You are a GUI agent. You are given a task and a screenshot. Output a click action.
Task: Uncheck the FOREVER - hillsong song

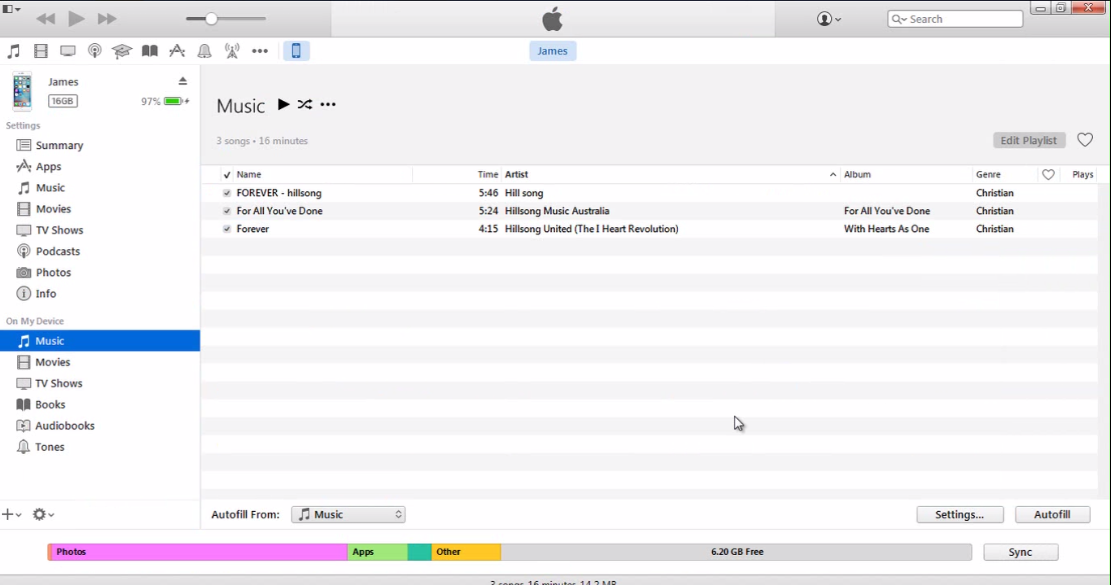point(227,193)
